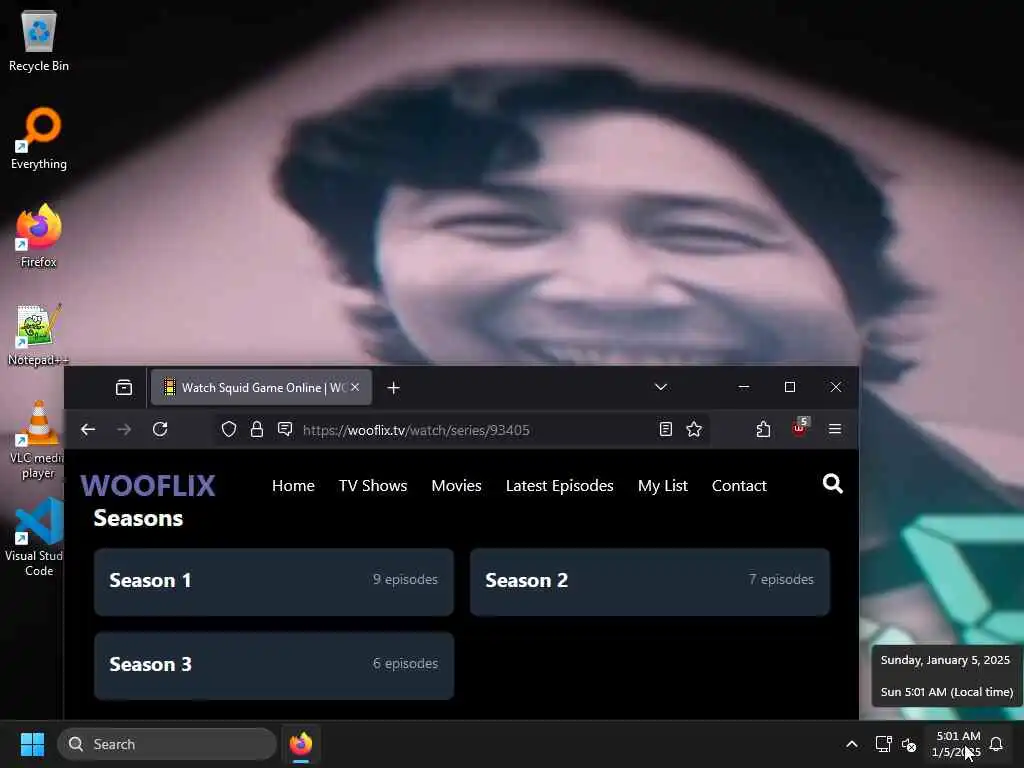
Task: Toggle reader view in address bar
Action: click(x=665, y=429)
